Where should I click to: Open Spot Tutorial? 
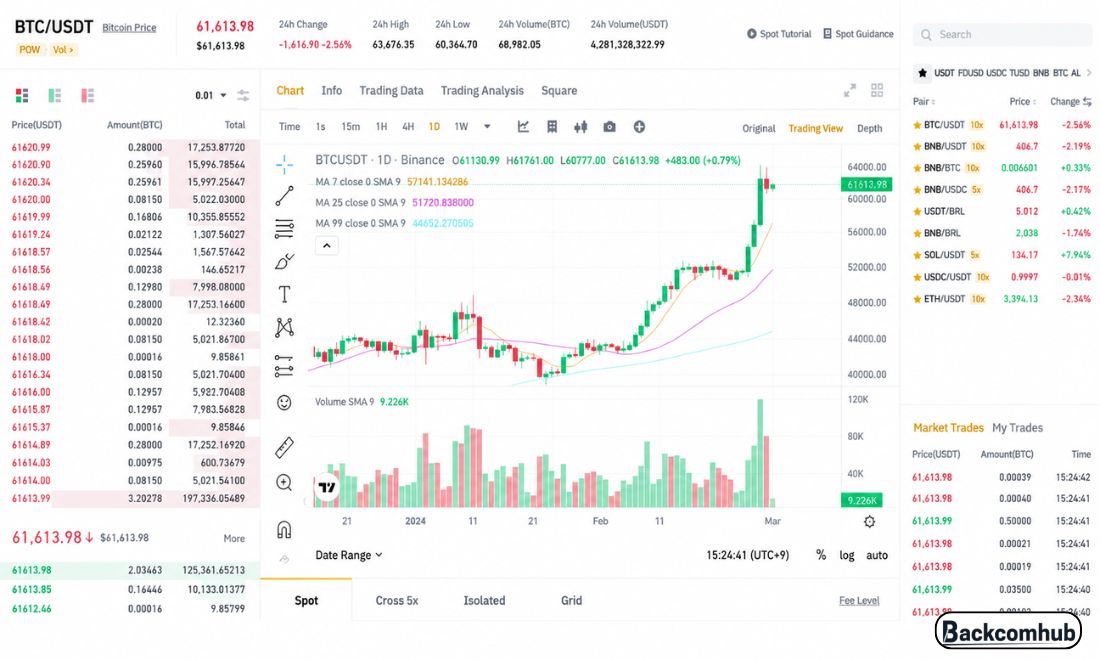779,34
